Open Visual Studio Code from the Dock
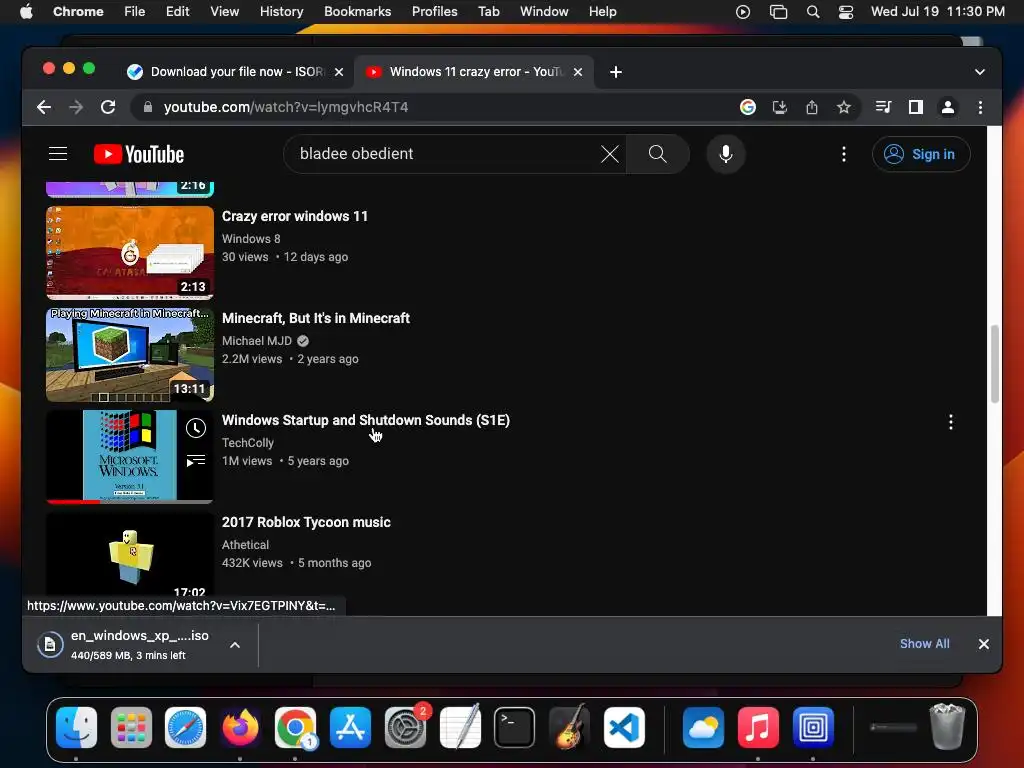 (624, 728)
